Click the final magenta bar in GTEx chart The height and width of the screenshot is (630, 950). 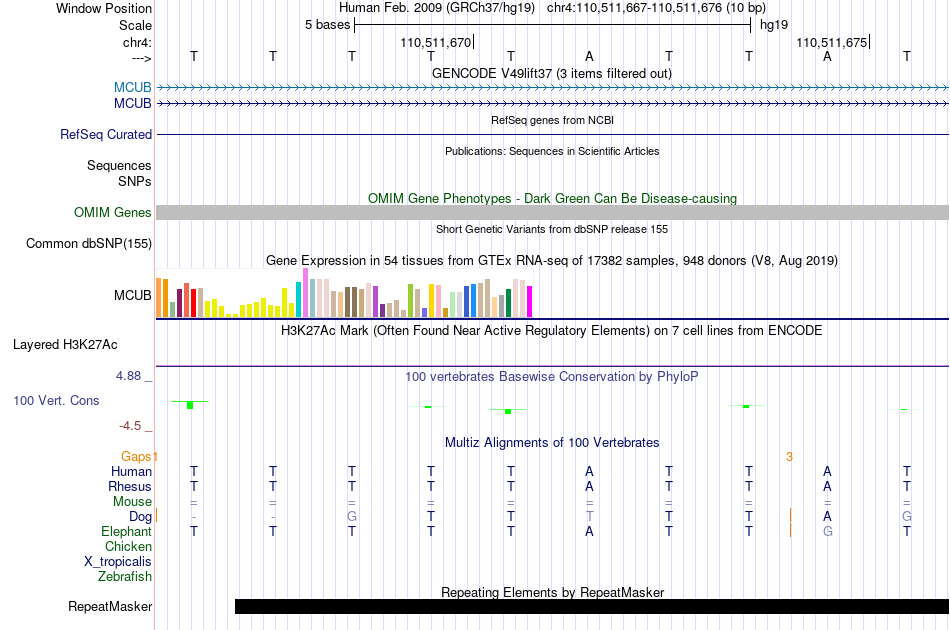point(530,301)
